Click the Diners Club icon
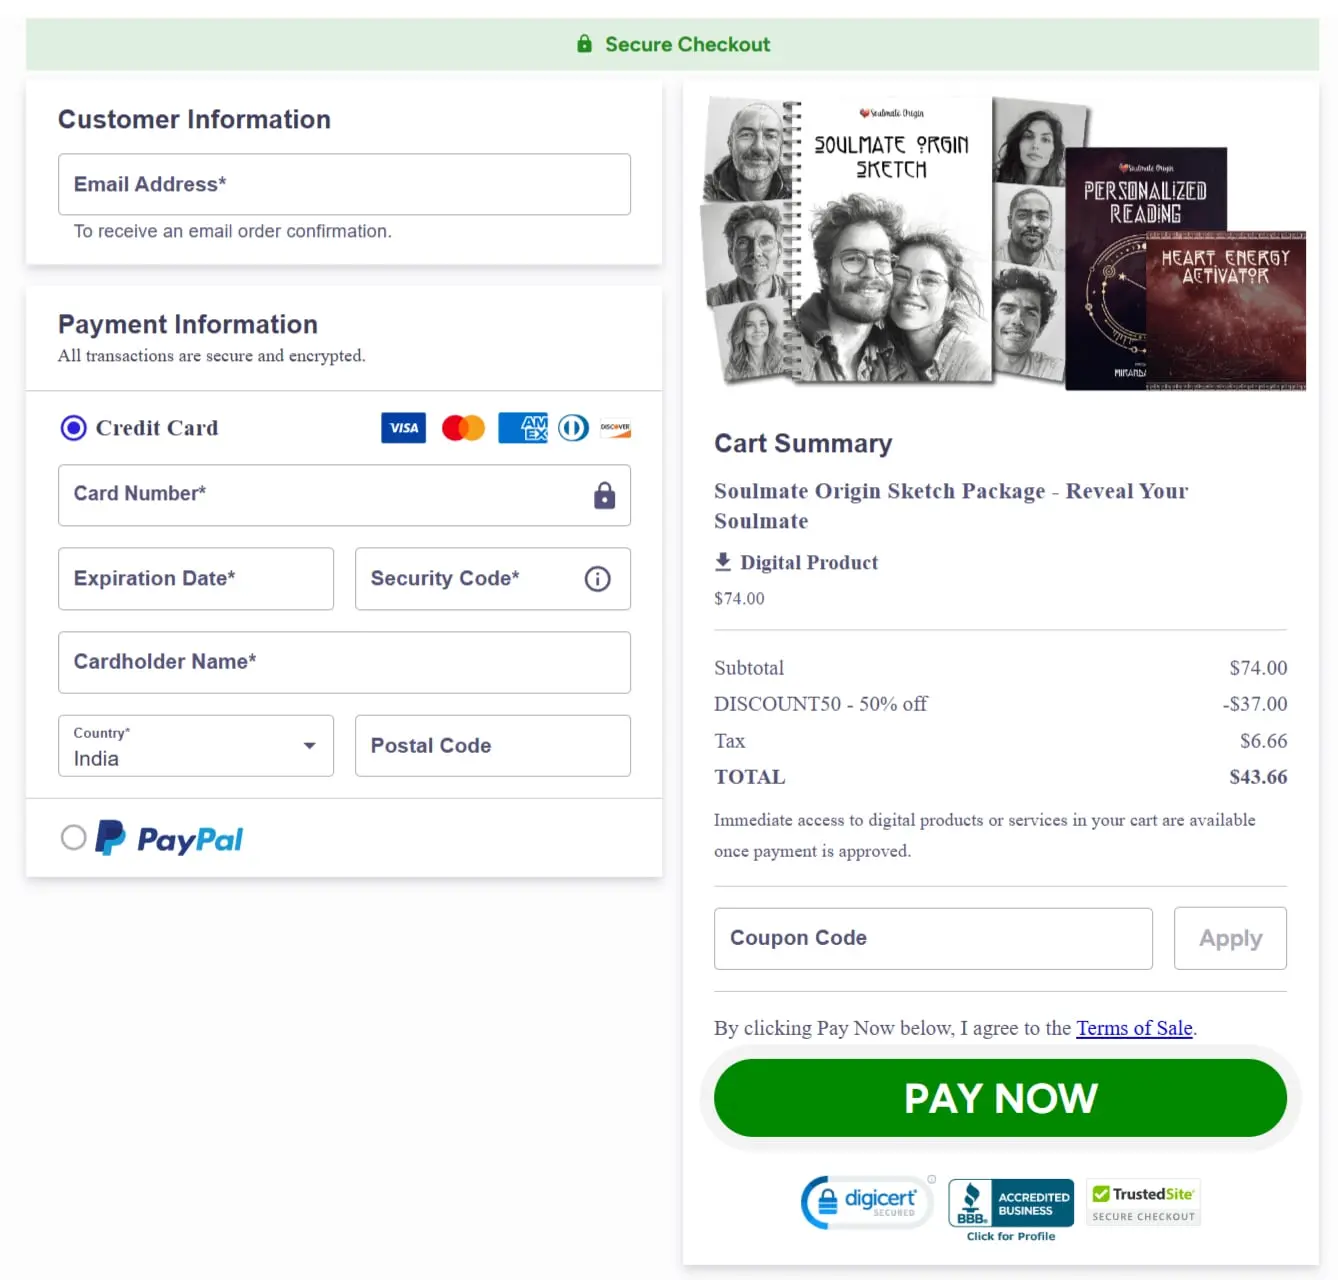 573,428
